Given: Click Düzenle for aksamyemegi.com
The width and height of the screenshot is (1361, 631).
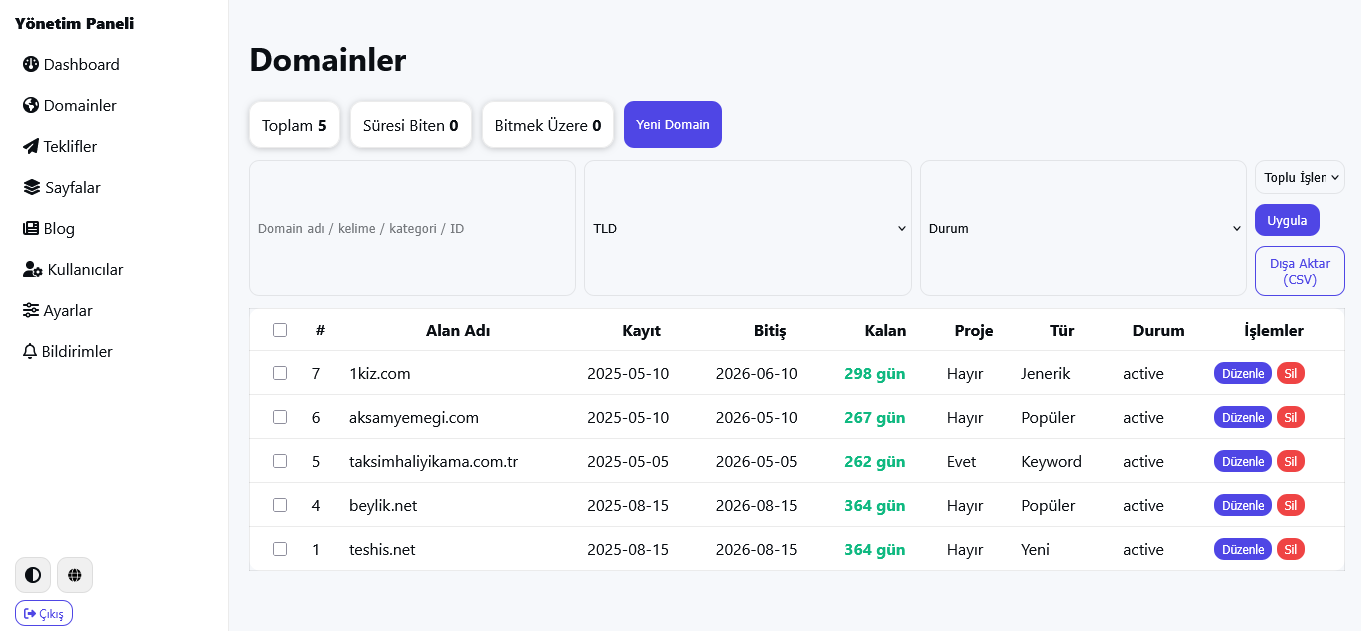Looking at the screenshot, I should pos(1243,417).
